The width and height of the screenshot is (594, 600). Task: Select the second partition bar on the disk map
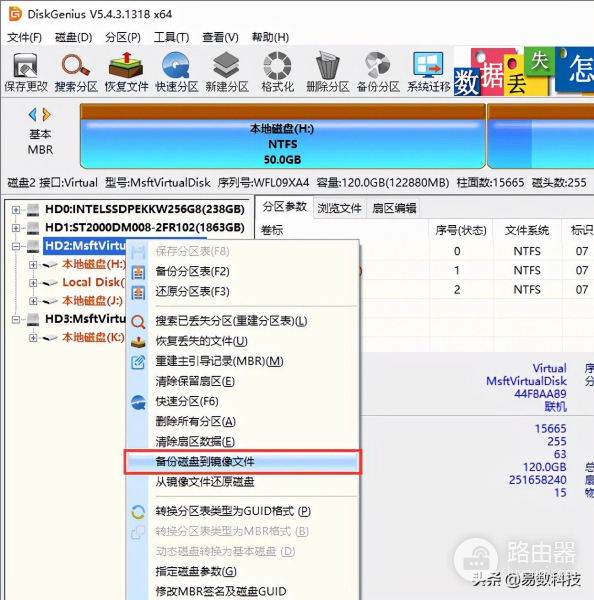coord(541,136)
